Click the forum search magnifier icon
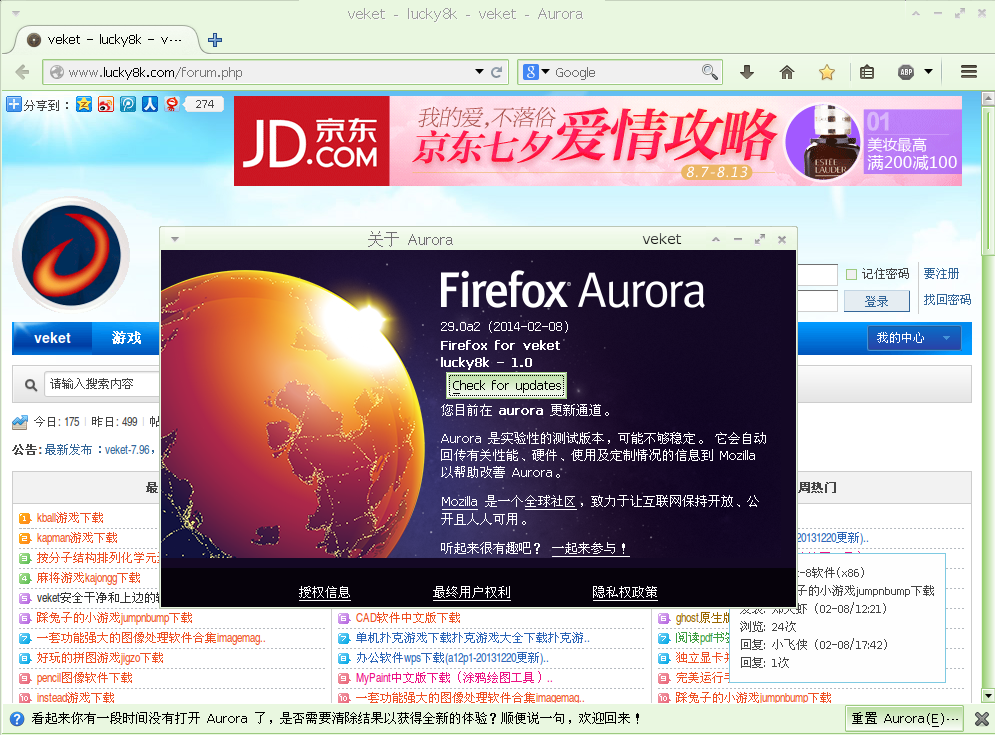This screenshot has height=735, width=995. 30,385
